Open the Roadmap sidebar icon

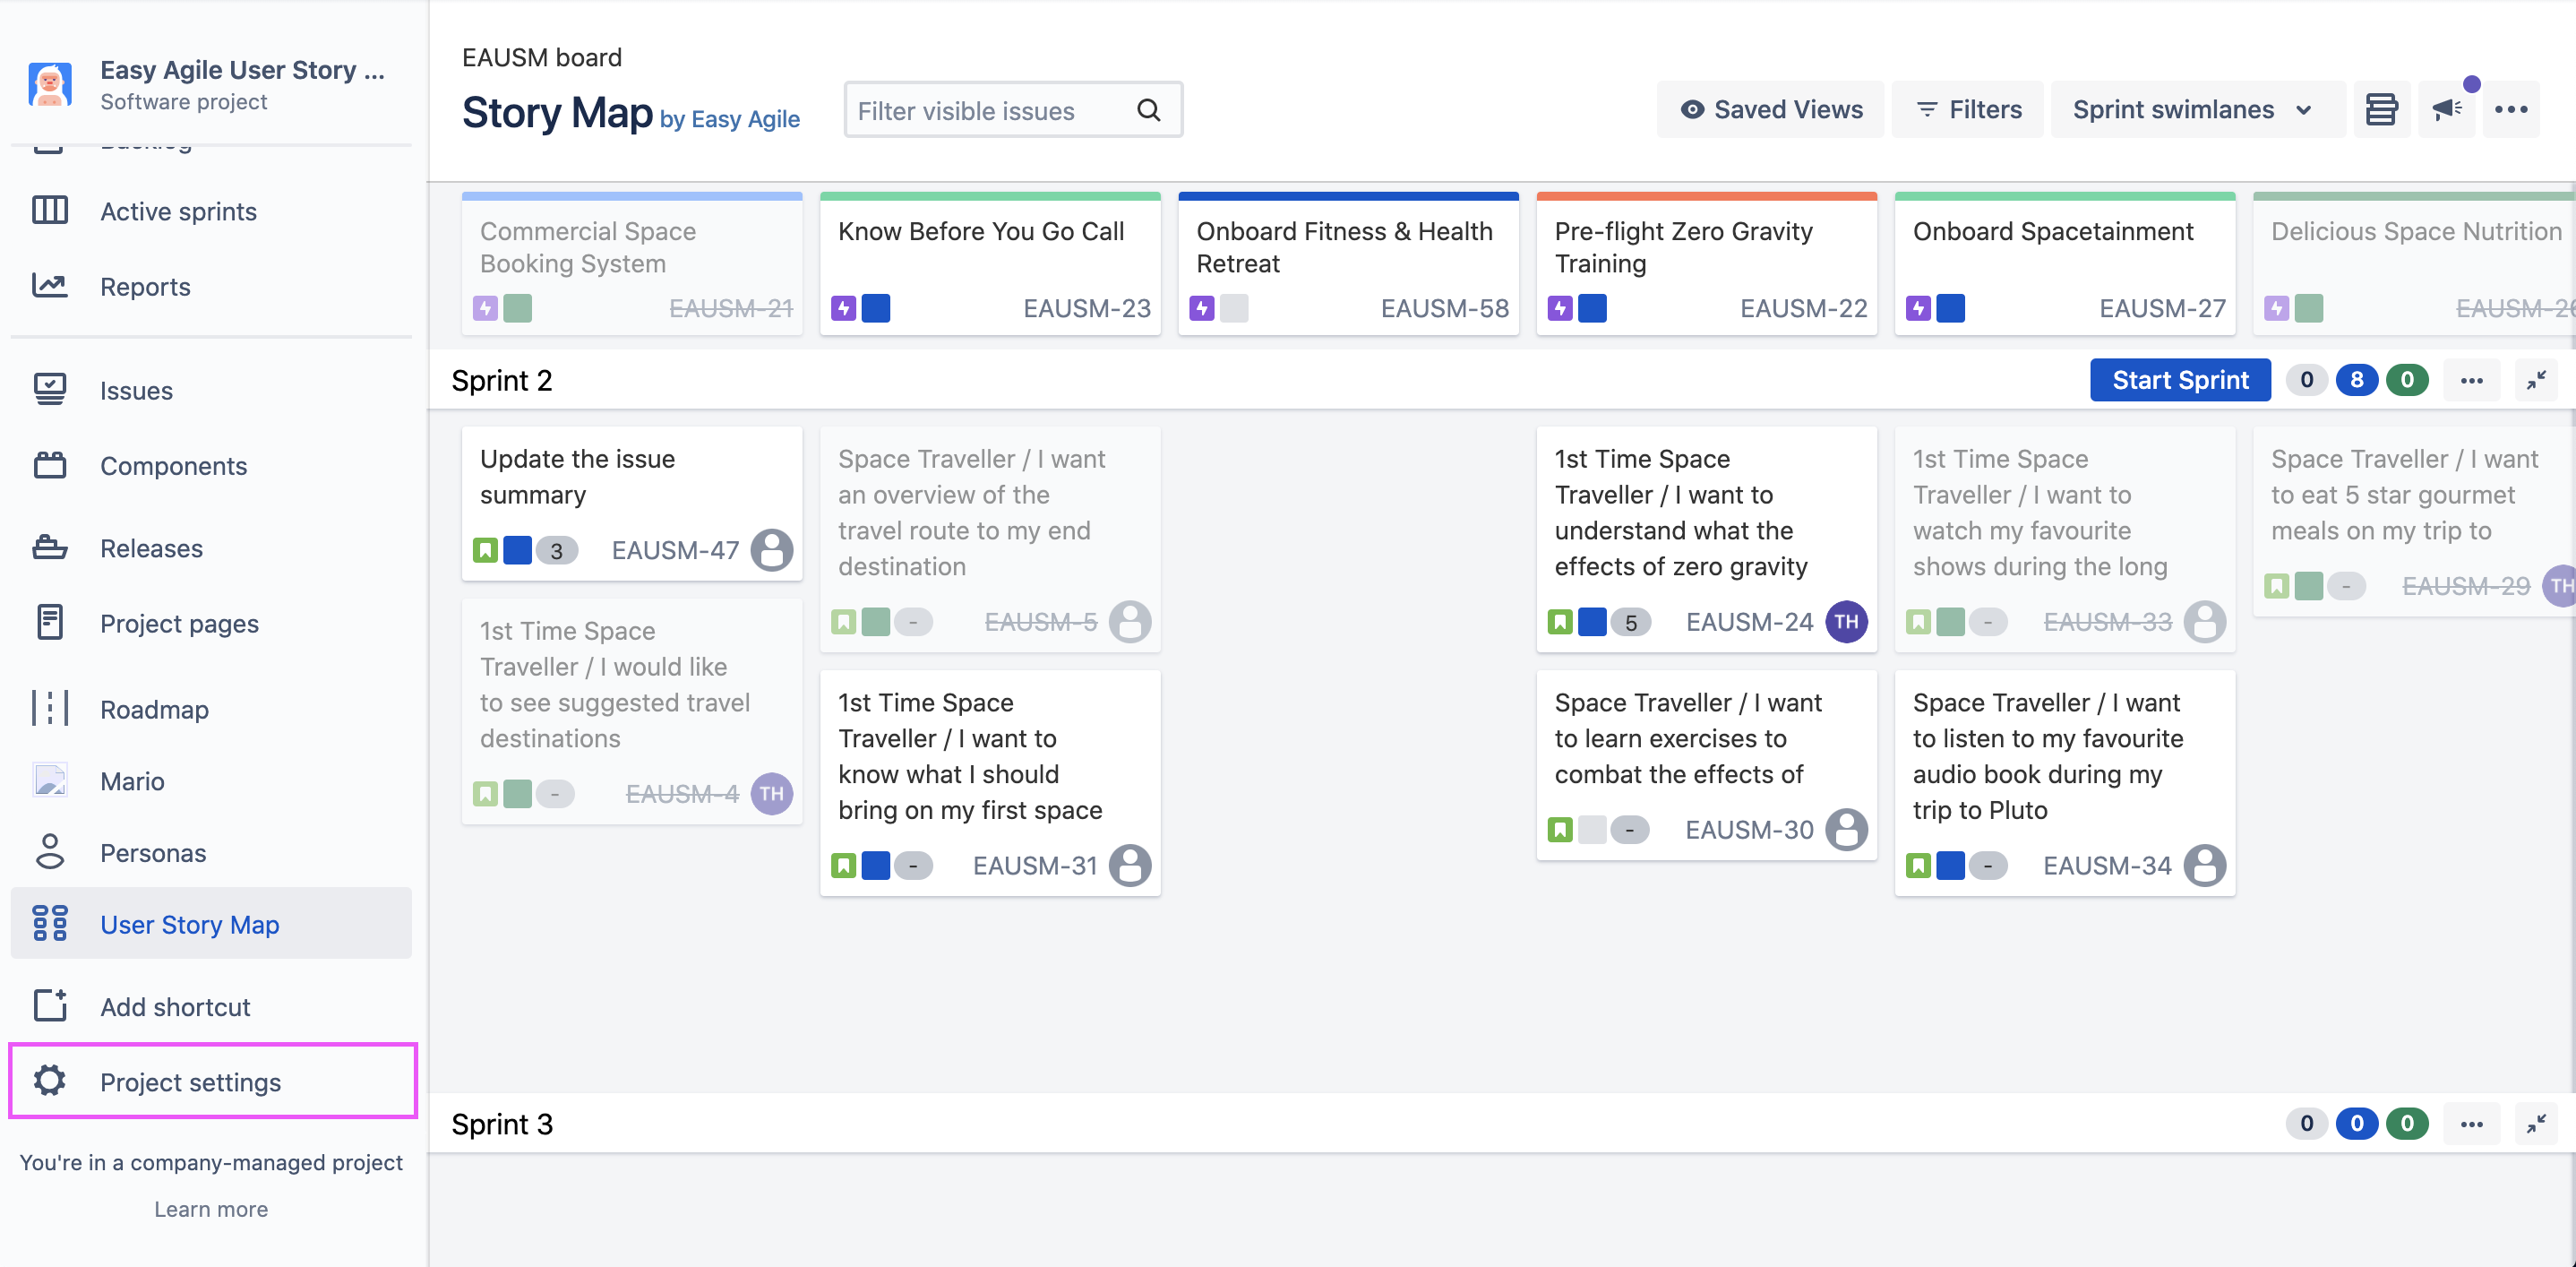49,708
